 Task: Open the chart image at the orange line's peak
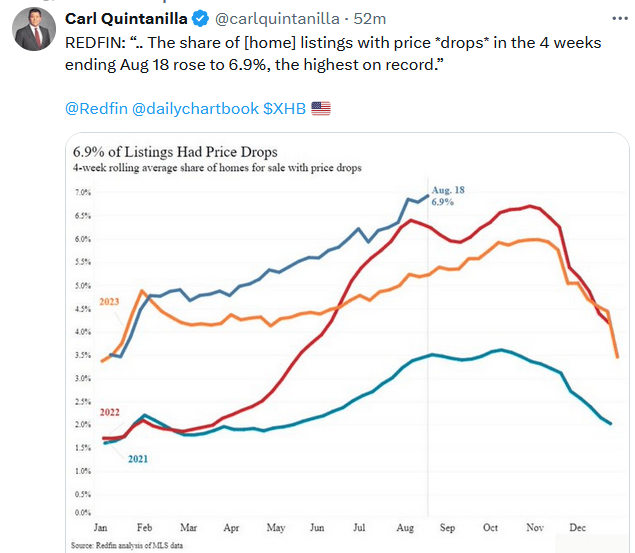click(537, 239)
